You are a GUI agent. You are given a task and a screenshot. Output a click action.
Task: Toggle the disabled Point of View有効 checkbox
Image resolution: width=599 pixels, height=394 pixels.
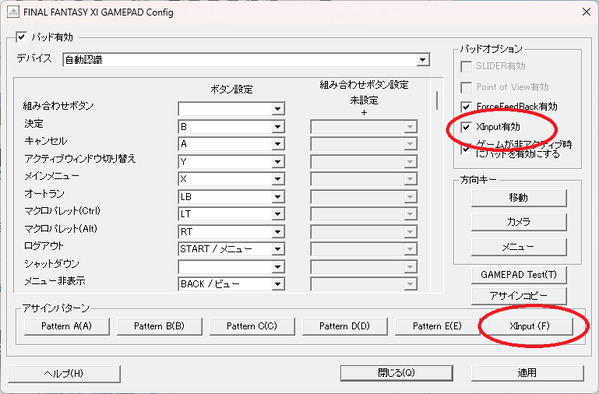[x=466, y=87]
